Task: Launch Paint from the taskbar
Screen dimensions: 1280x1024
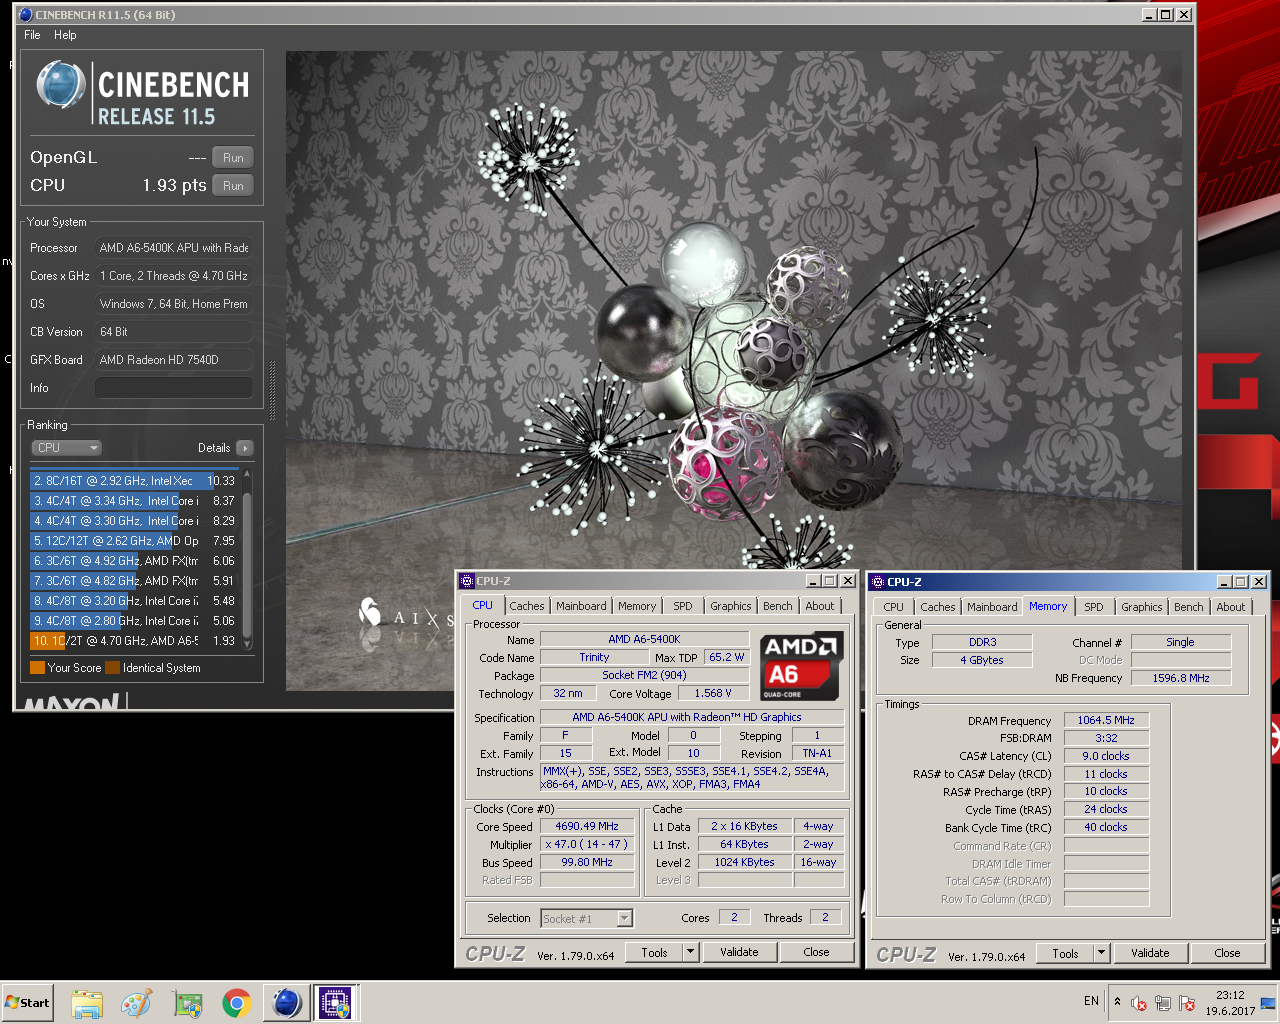Action: pyautogui.click(x=136, y=1002)
